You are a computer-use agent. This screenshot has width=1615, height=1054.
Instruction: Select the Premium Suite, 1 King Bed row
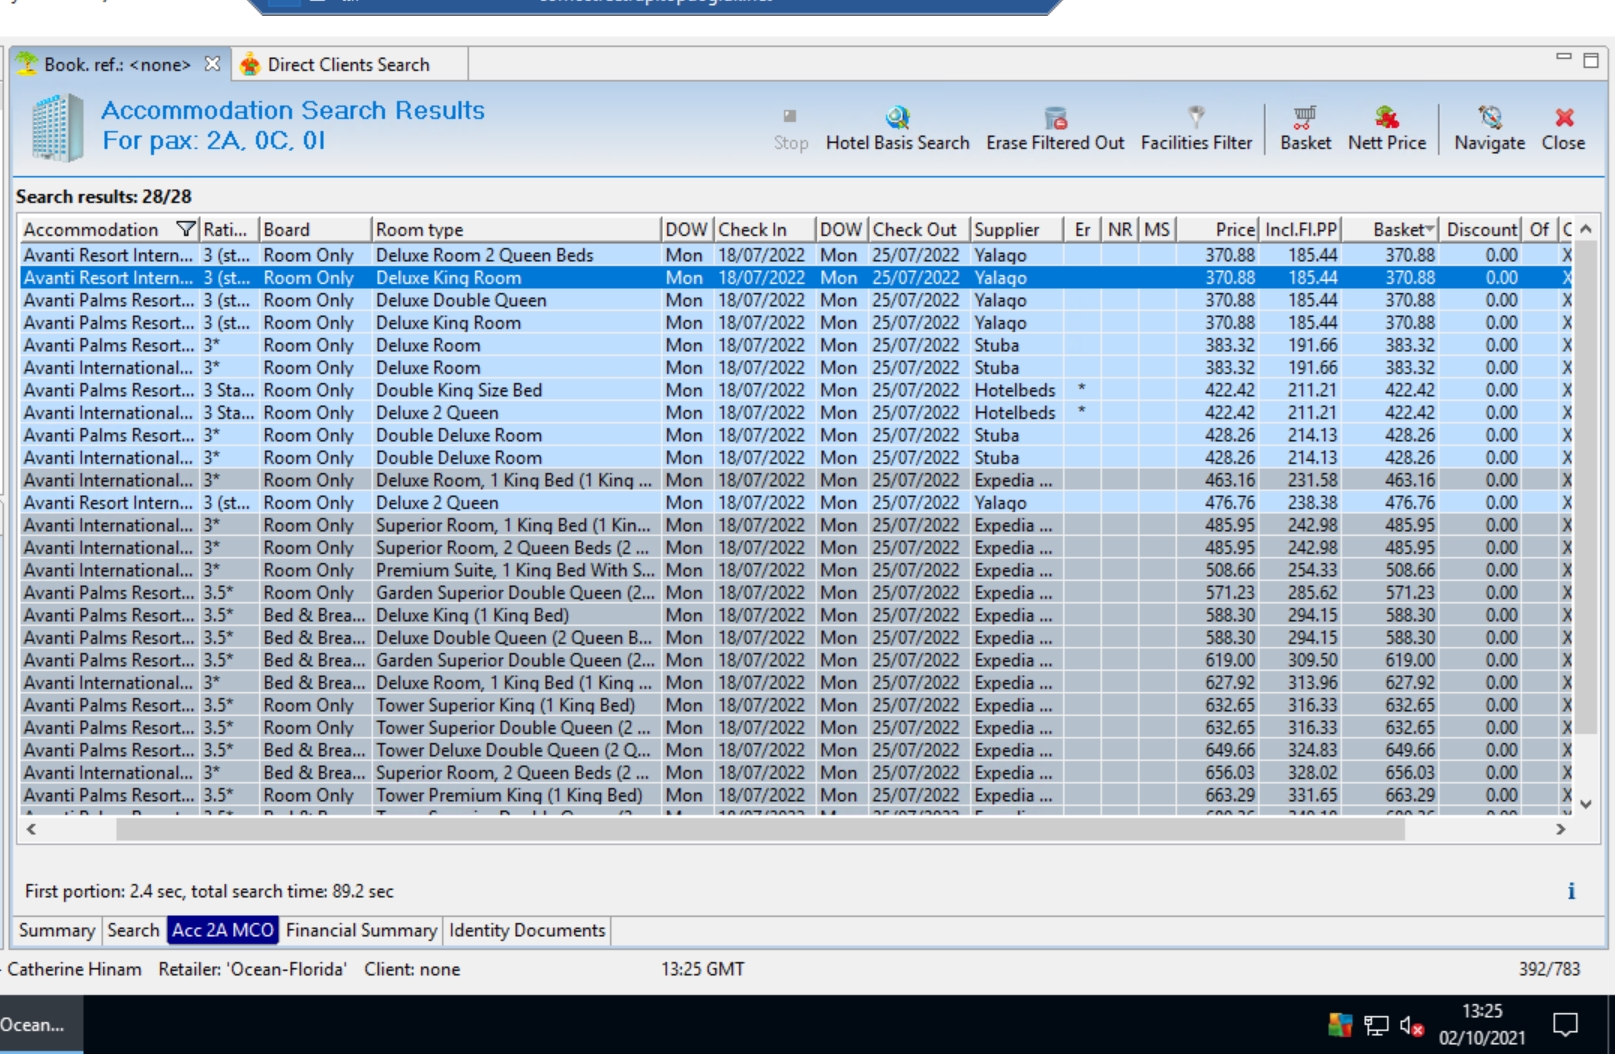coord(796,570)
